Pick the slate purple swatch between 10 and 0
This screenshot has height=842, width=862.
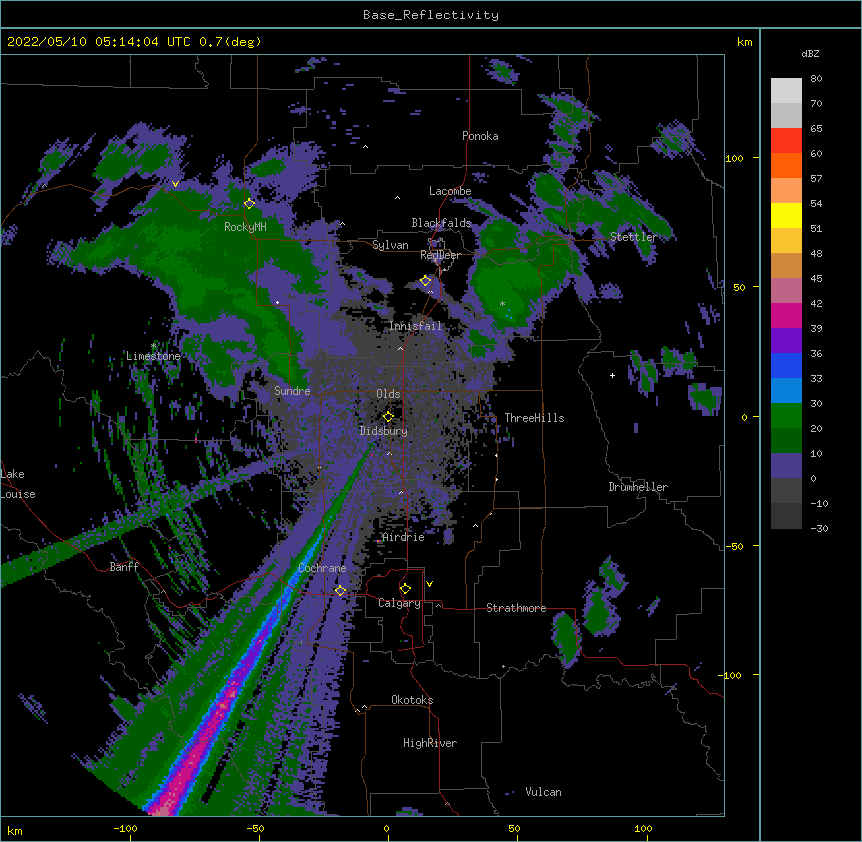786,466
